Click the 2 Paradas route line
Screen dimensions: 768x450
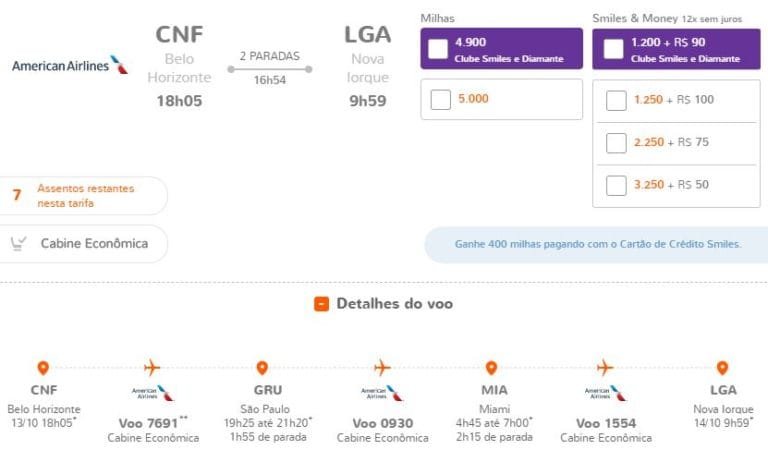[269, 69]
